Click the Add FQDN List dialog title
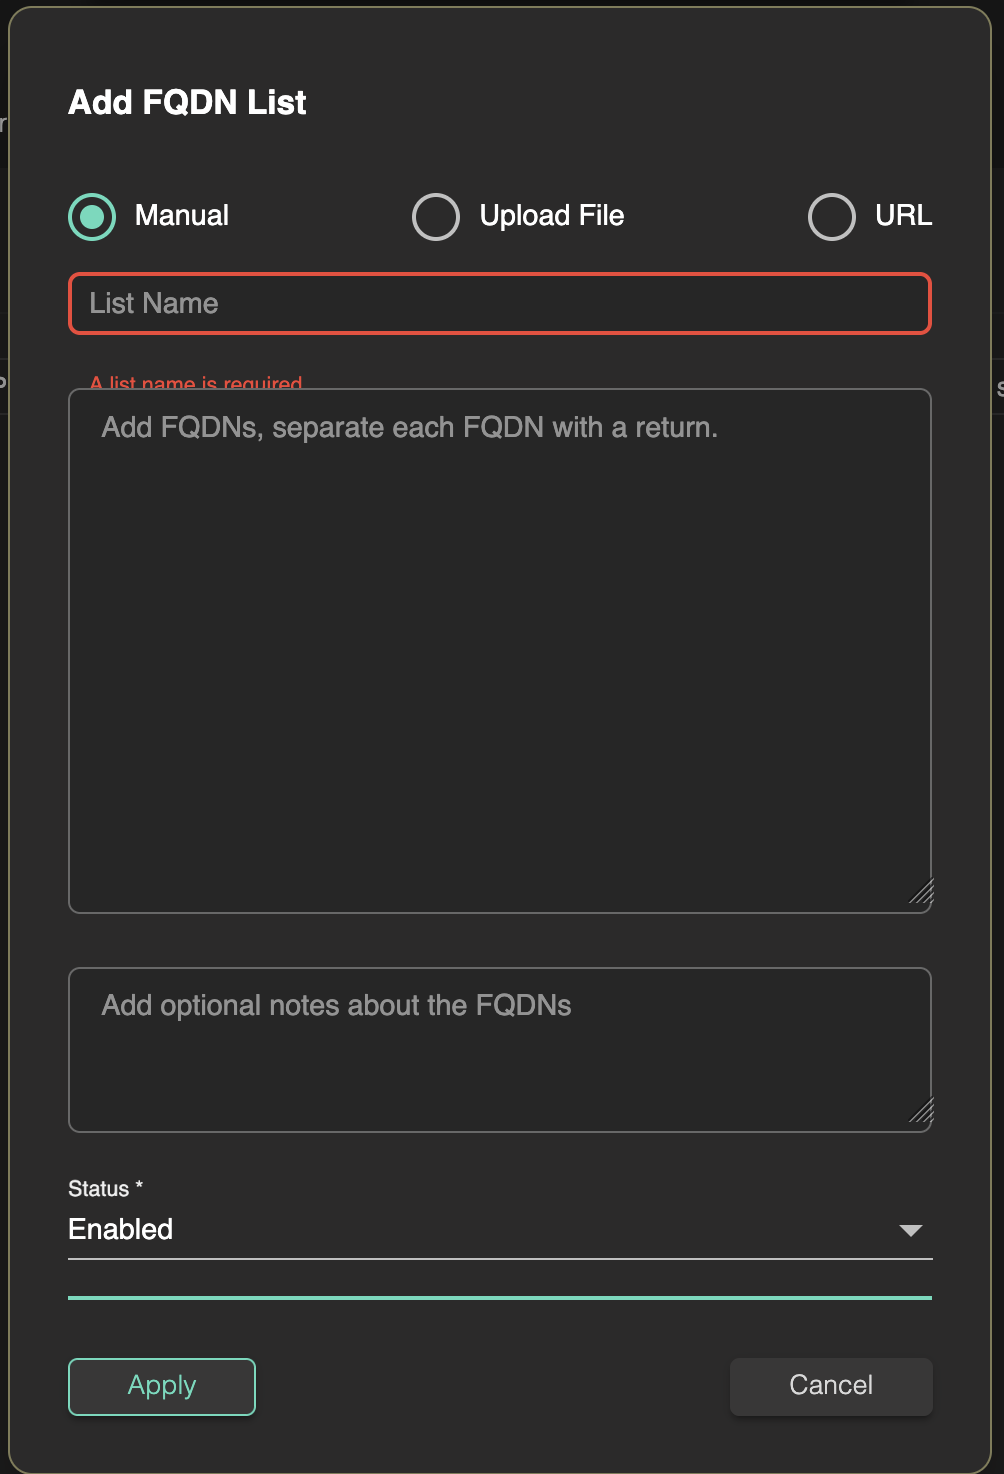Image resolution: width=1004 pixels, height=1474 pixels. click(187, 102)
